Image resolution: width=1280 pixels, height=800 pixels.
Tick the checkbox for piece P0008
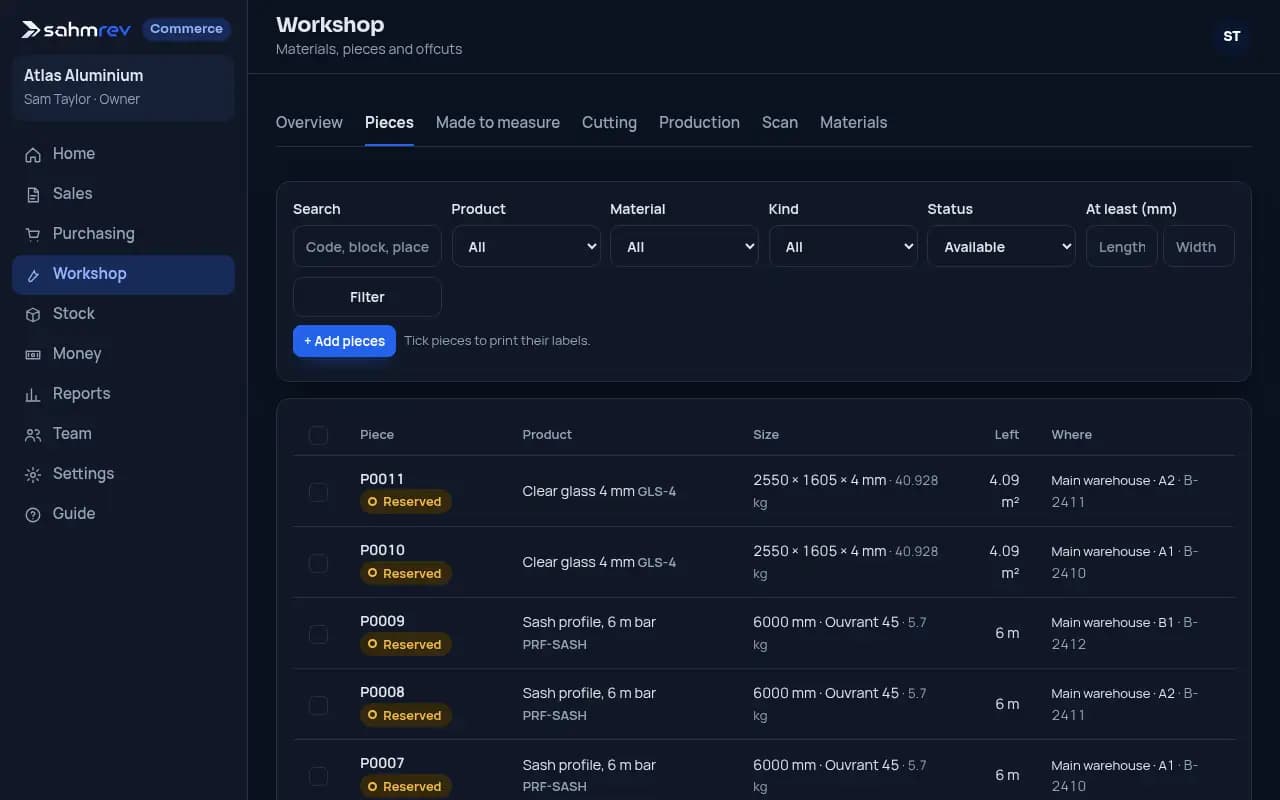318,705
